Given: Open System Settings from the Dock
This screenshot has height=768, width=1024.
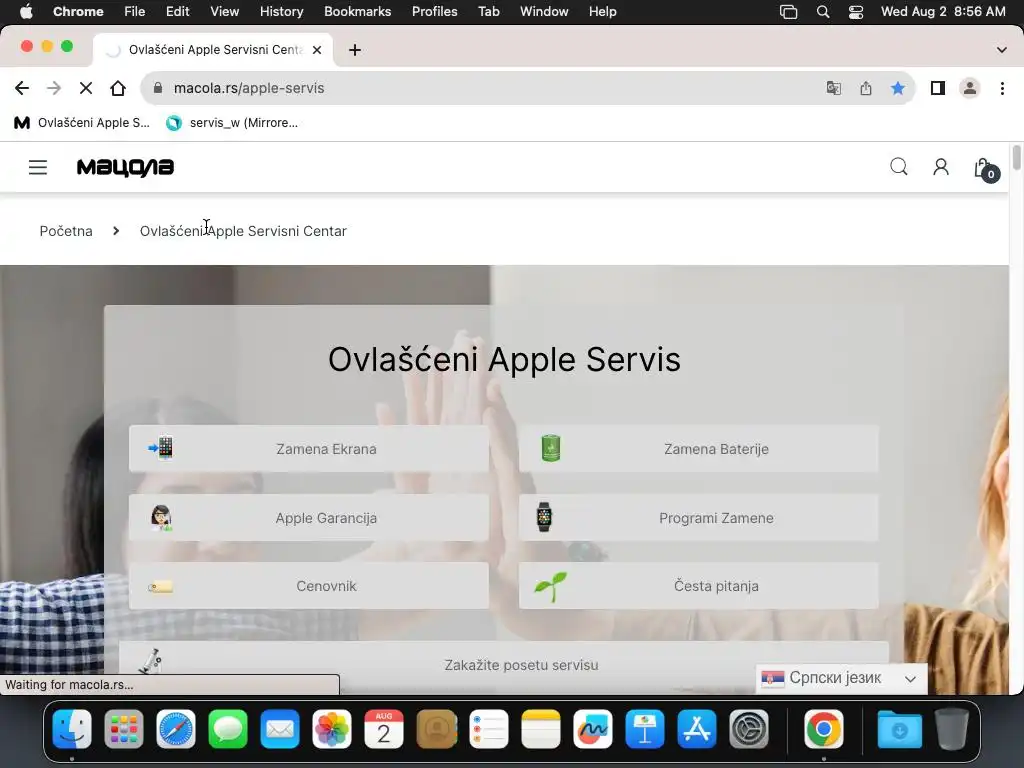Looking at the screenshot, I should 748,729.
